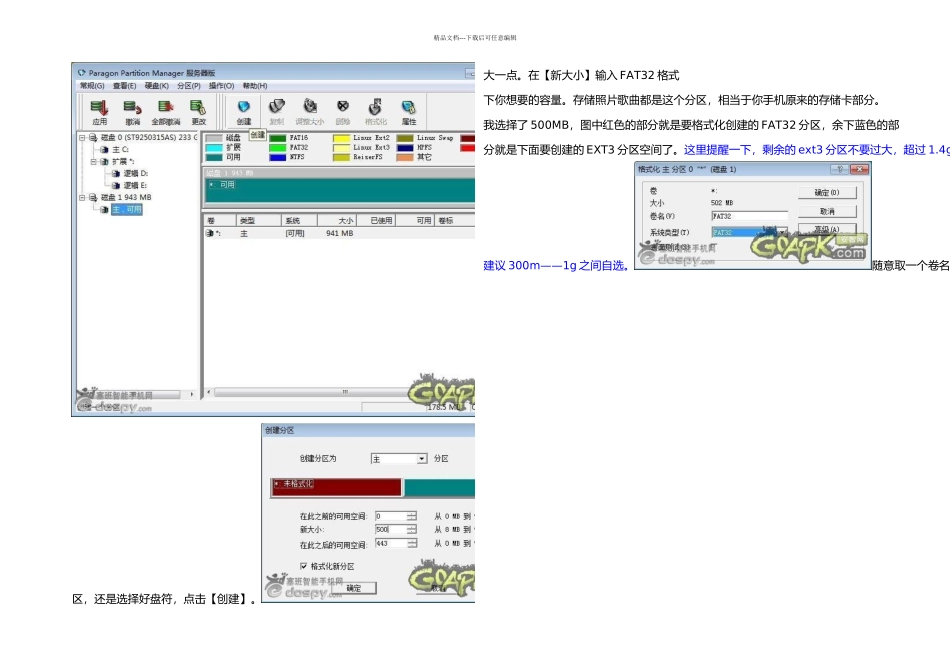
Task: Click the 更改 (Changes) toolbar icon
Action: 198,107
